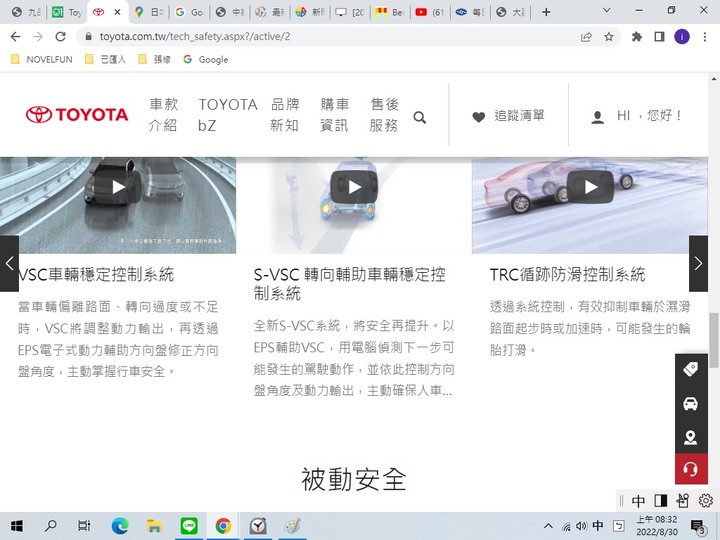Open the 已匯入 bookmark folder
This screenshot has width=720, height=540.
(105, 59)
